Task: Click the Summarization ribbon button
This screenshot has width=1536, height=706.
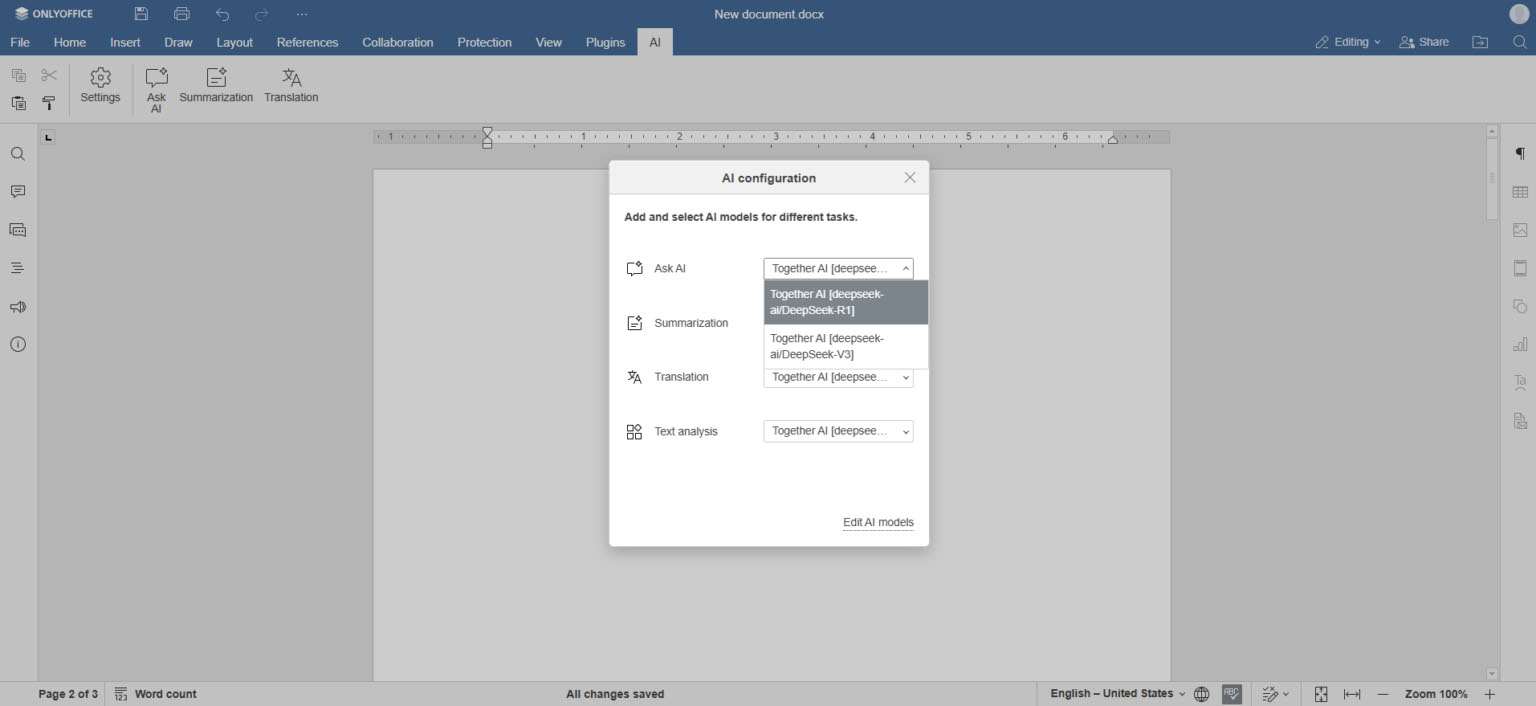Action: (216, 85)
